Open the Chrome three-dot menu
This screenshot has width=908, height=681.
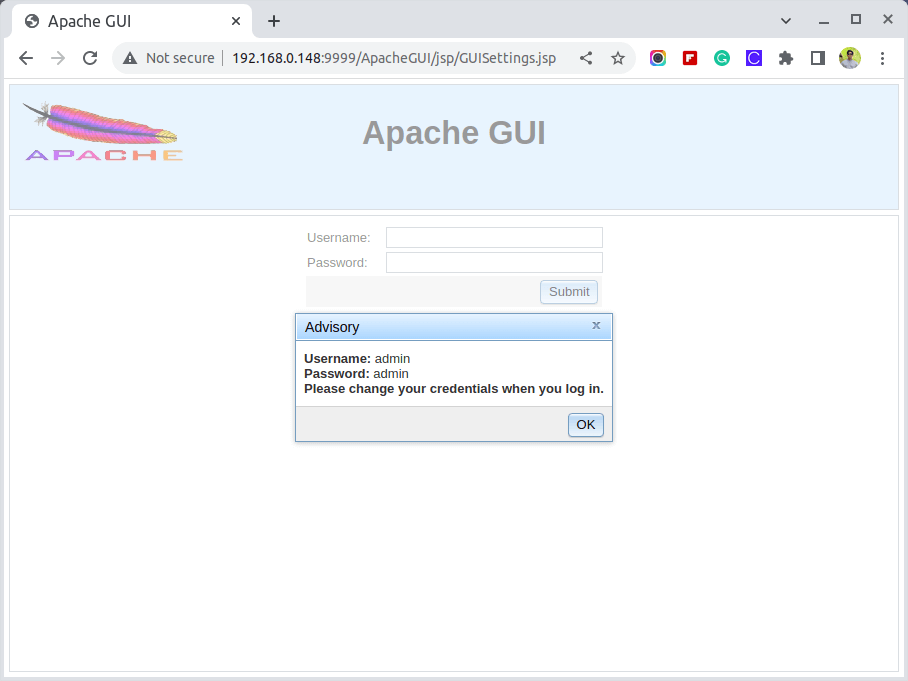pyautogui.click(x=882, y=58)
